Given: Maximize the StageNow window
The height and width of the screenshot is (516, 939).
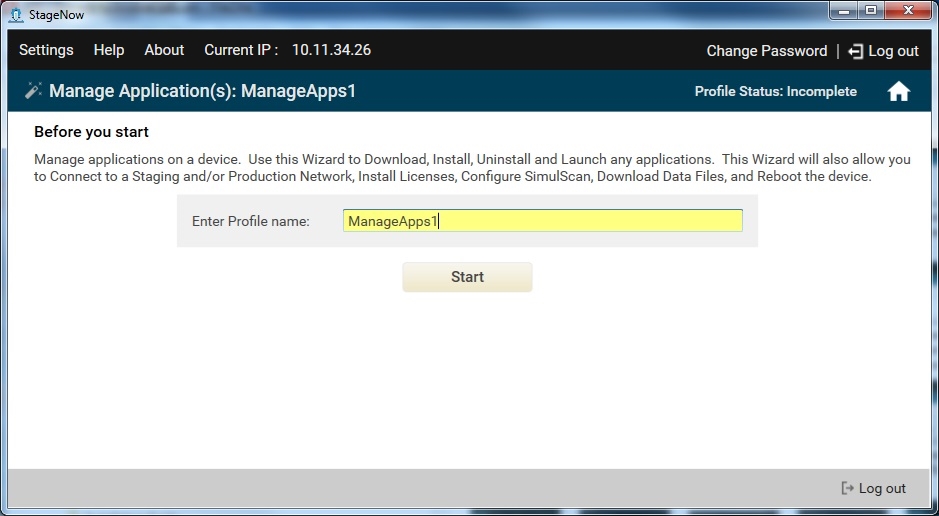Looking at the screenshot, I should 870,12.
